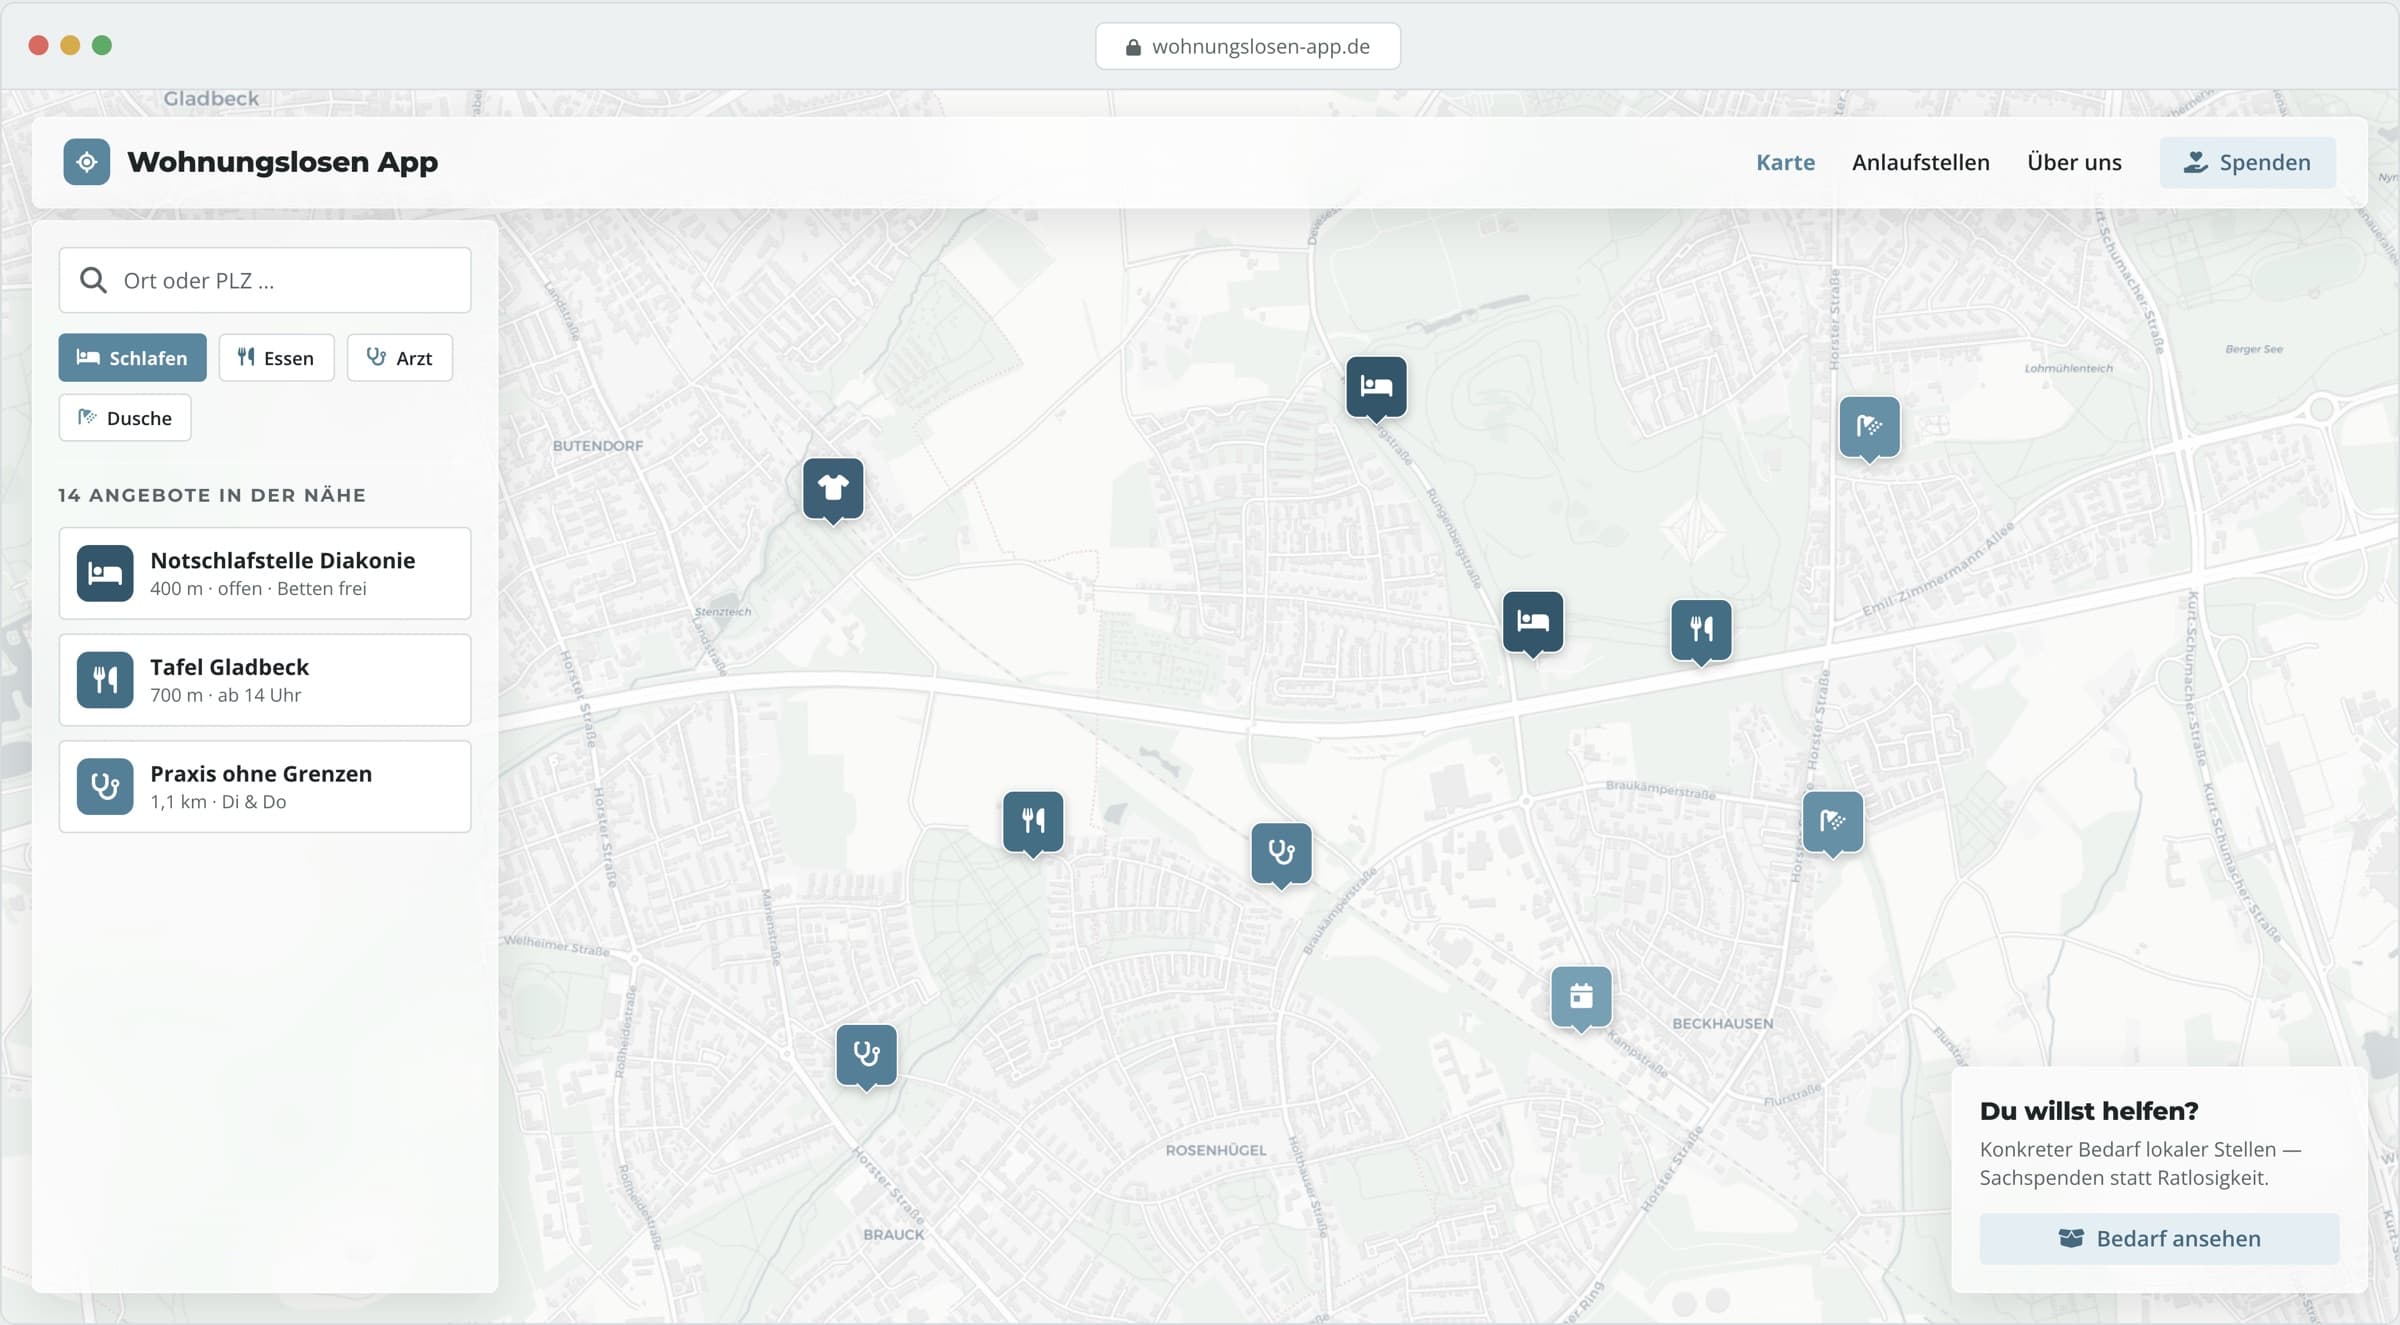Select the northern bed marker on the map

1376,387
